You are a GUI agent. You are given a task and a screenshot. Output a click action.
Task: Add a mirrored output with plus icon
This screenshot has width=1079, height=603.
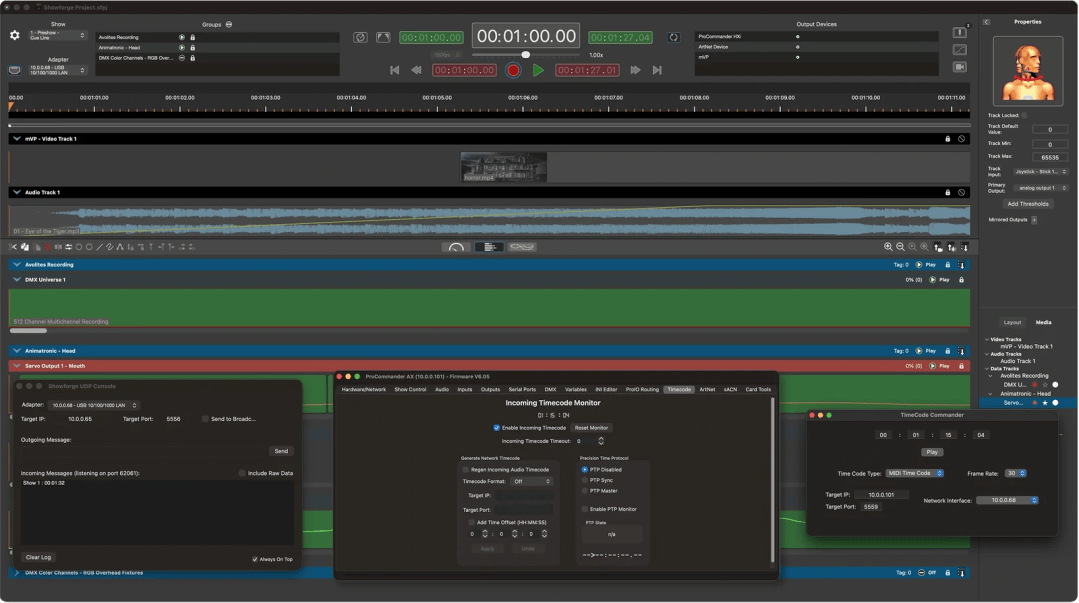pos(1034,220)
